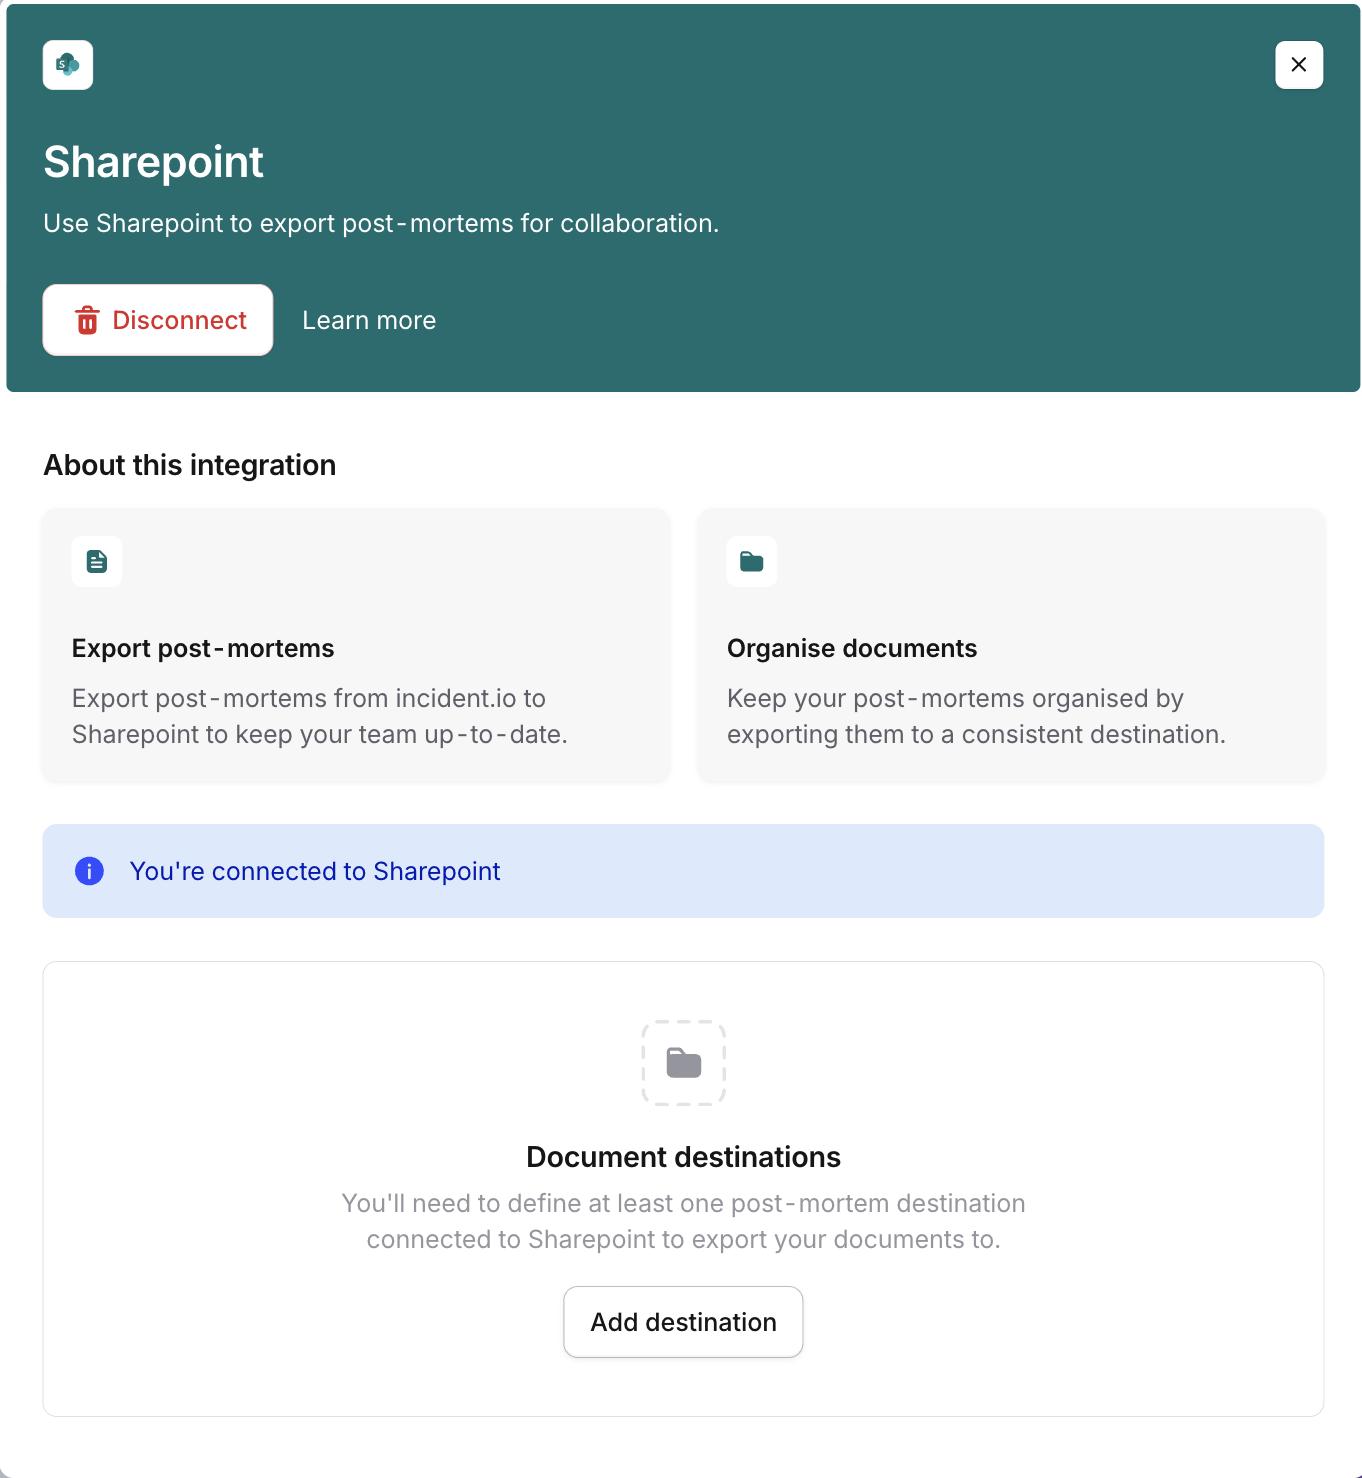The height and width of the screenshot is (1478, 1362).
Task: Click the document icon for exporting post-mortems
Action: click(x=97, y=561)
